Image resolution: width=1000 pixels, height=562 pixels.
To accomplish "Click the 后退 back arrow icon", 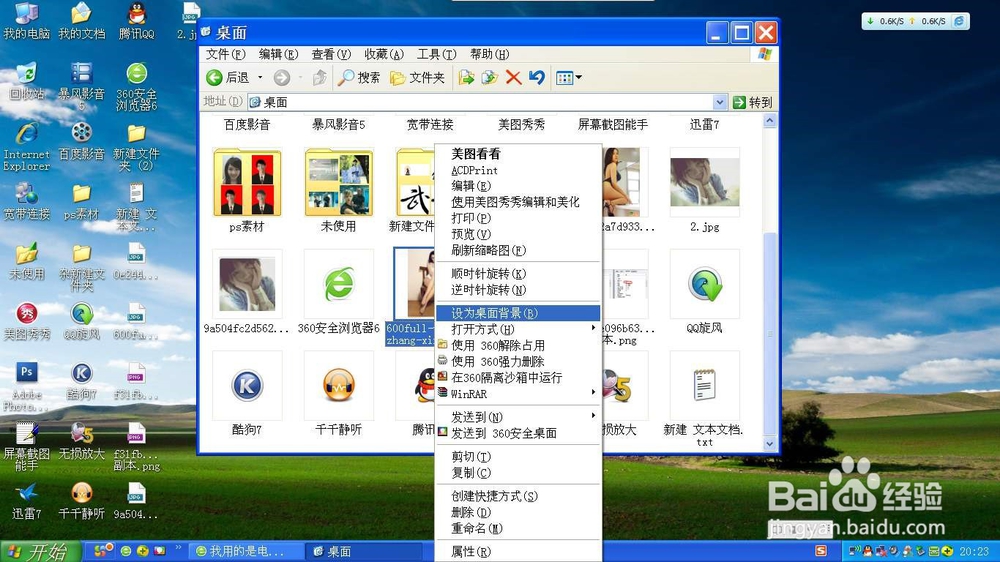I will tap(214, 78).
